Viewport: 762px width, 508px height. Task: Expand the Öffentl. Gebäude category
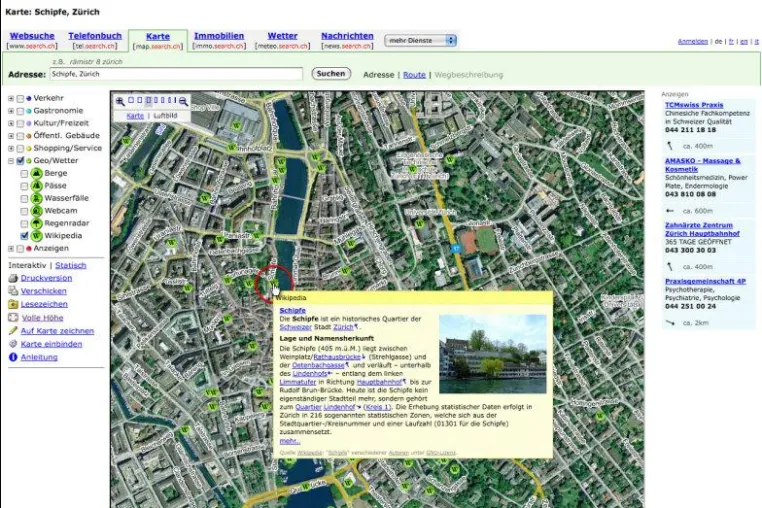pyautogui.click(x=11, y=136)
